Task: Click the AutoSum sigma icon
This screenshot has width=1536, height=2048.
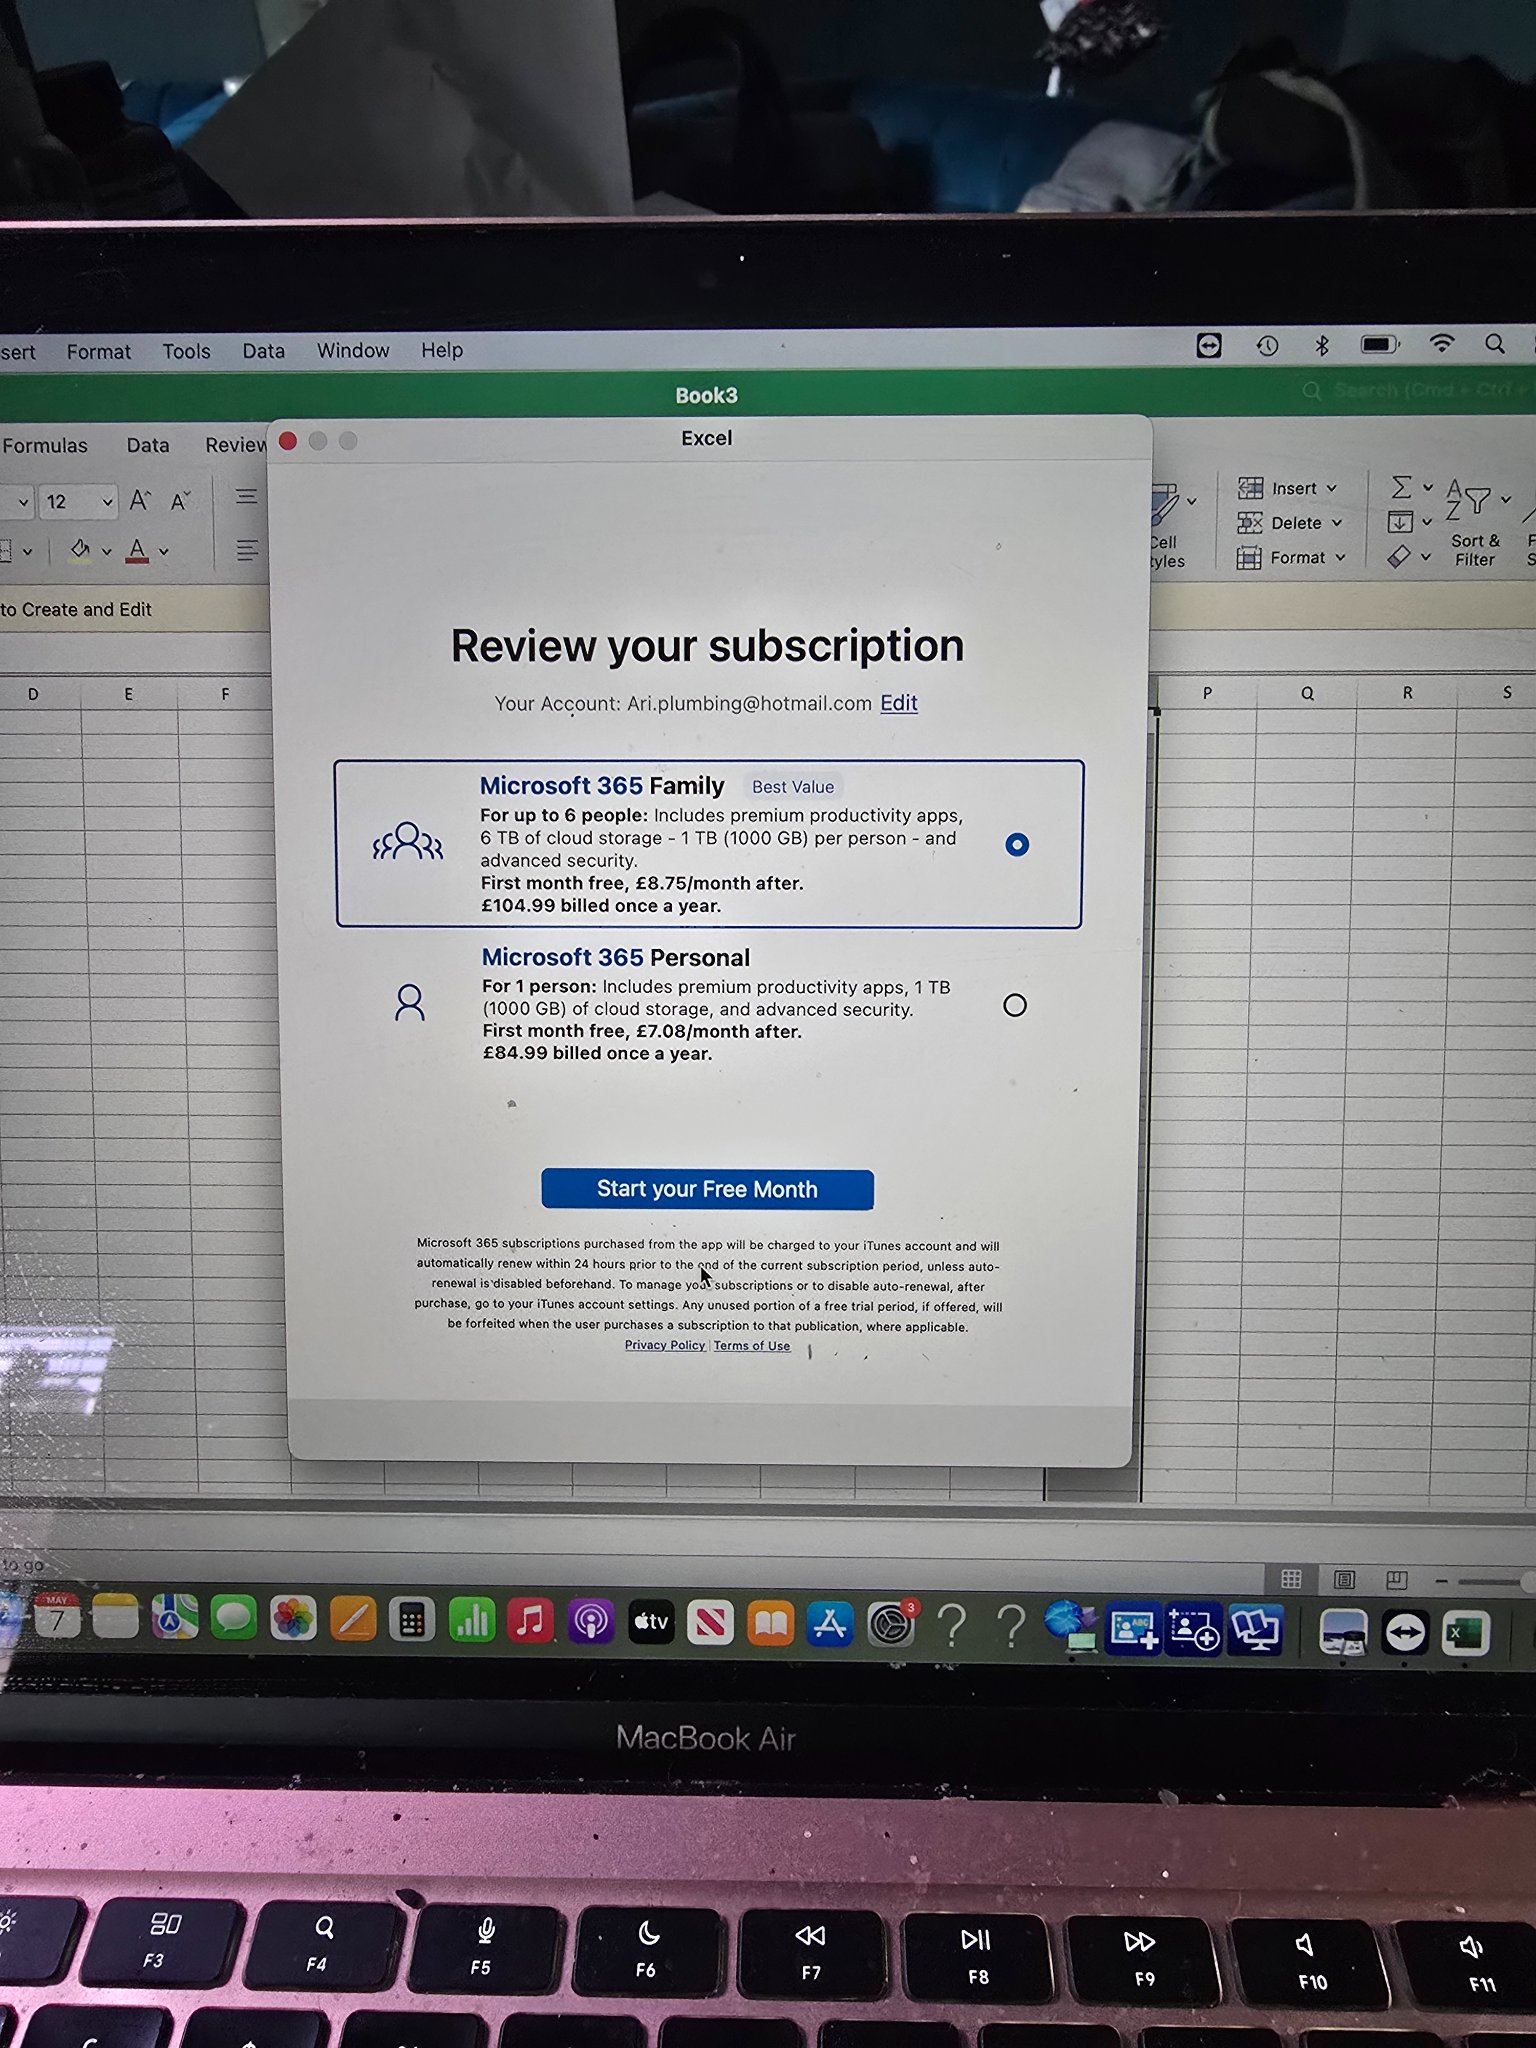Action: click(1402, 487)
